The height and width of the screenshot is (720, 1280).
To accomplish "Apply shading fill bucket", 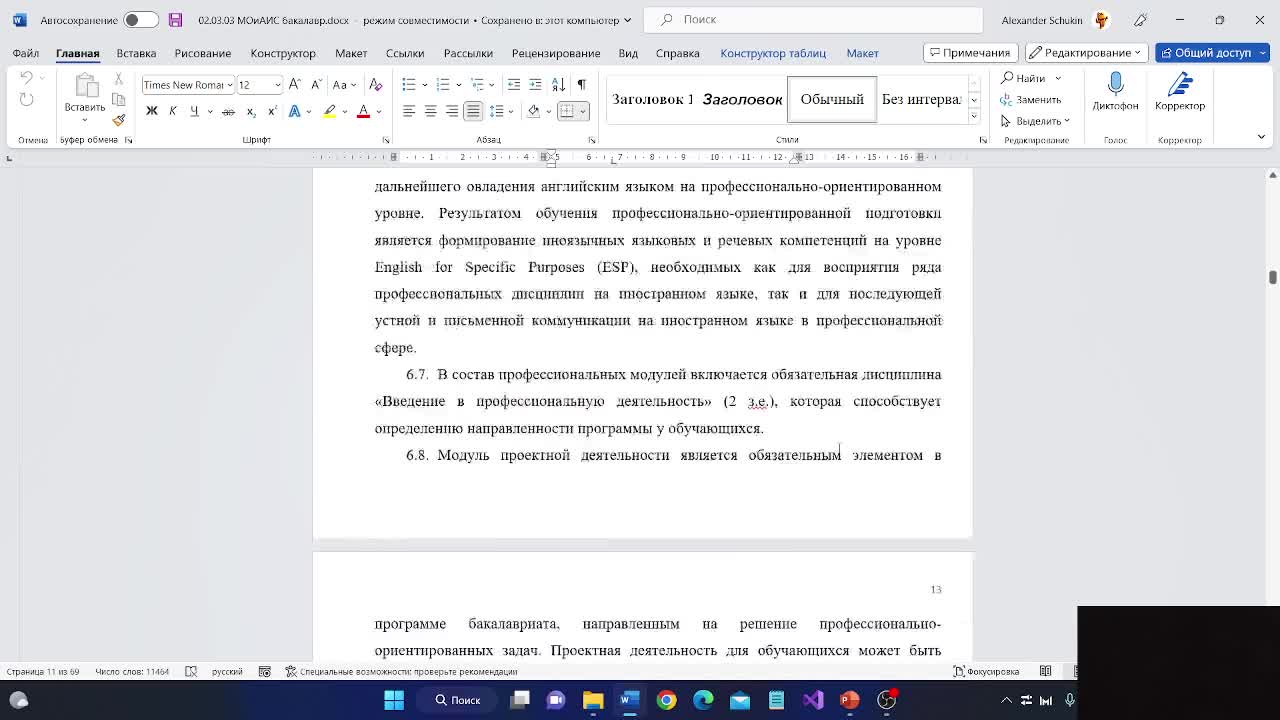I will click(x=534, y=111).
